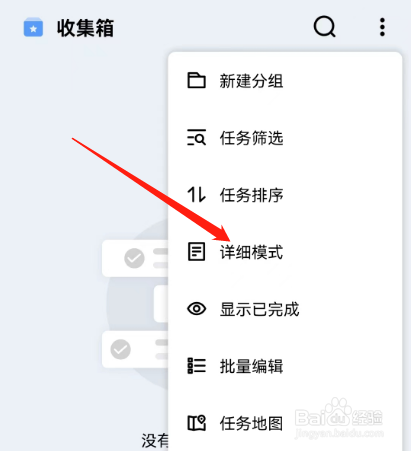Toggle the eye icon for 显示已完成
Viewport: 412px width, 451px height.
[x=196, y=309]
